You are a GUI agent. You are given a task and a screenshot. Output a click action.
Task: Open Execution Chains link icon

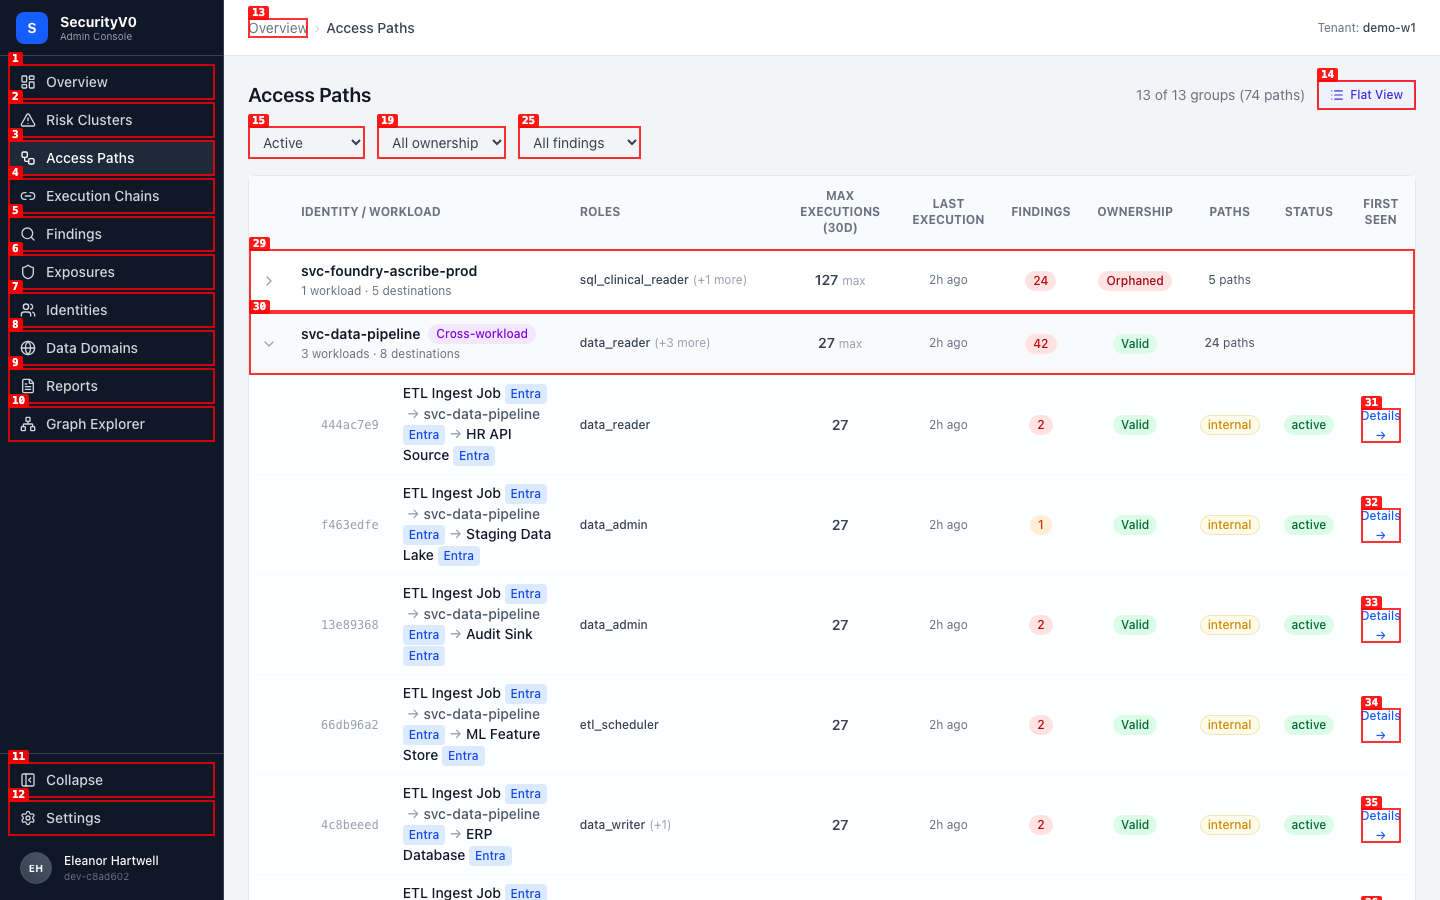(28, 196)
